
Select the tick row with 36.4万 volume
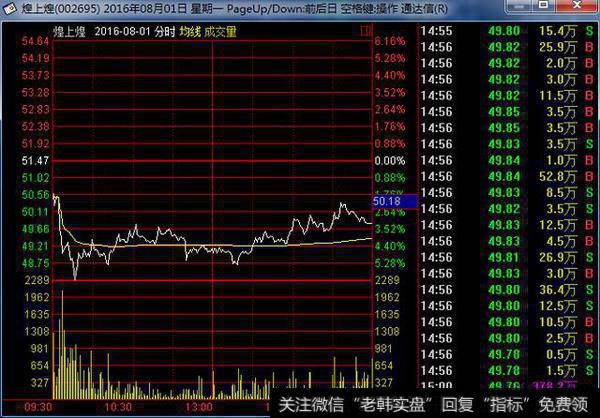click(508, 290)
